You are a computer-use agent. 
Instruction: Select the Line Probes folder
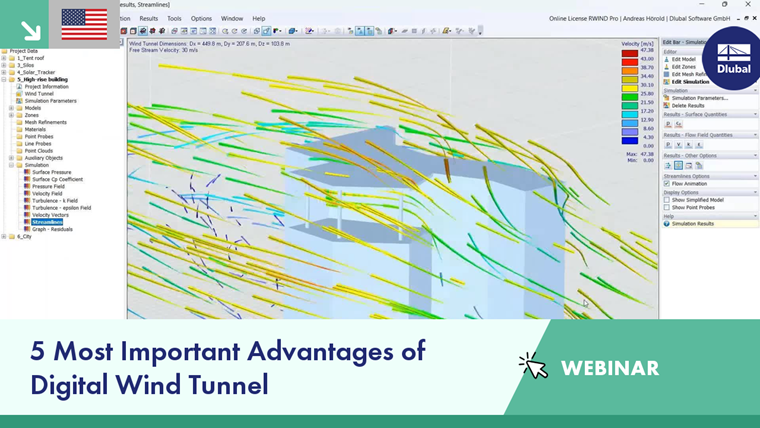click(38, 144)
